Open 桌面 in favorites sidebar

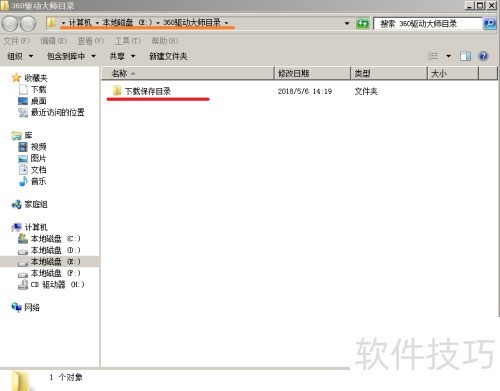(x=32, y=101)
